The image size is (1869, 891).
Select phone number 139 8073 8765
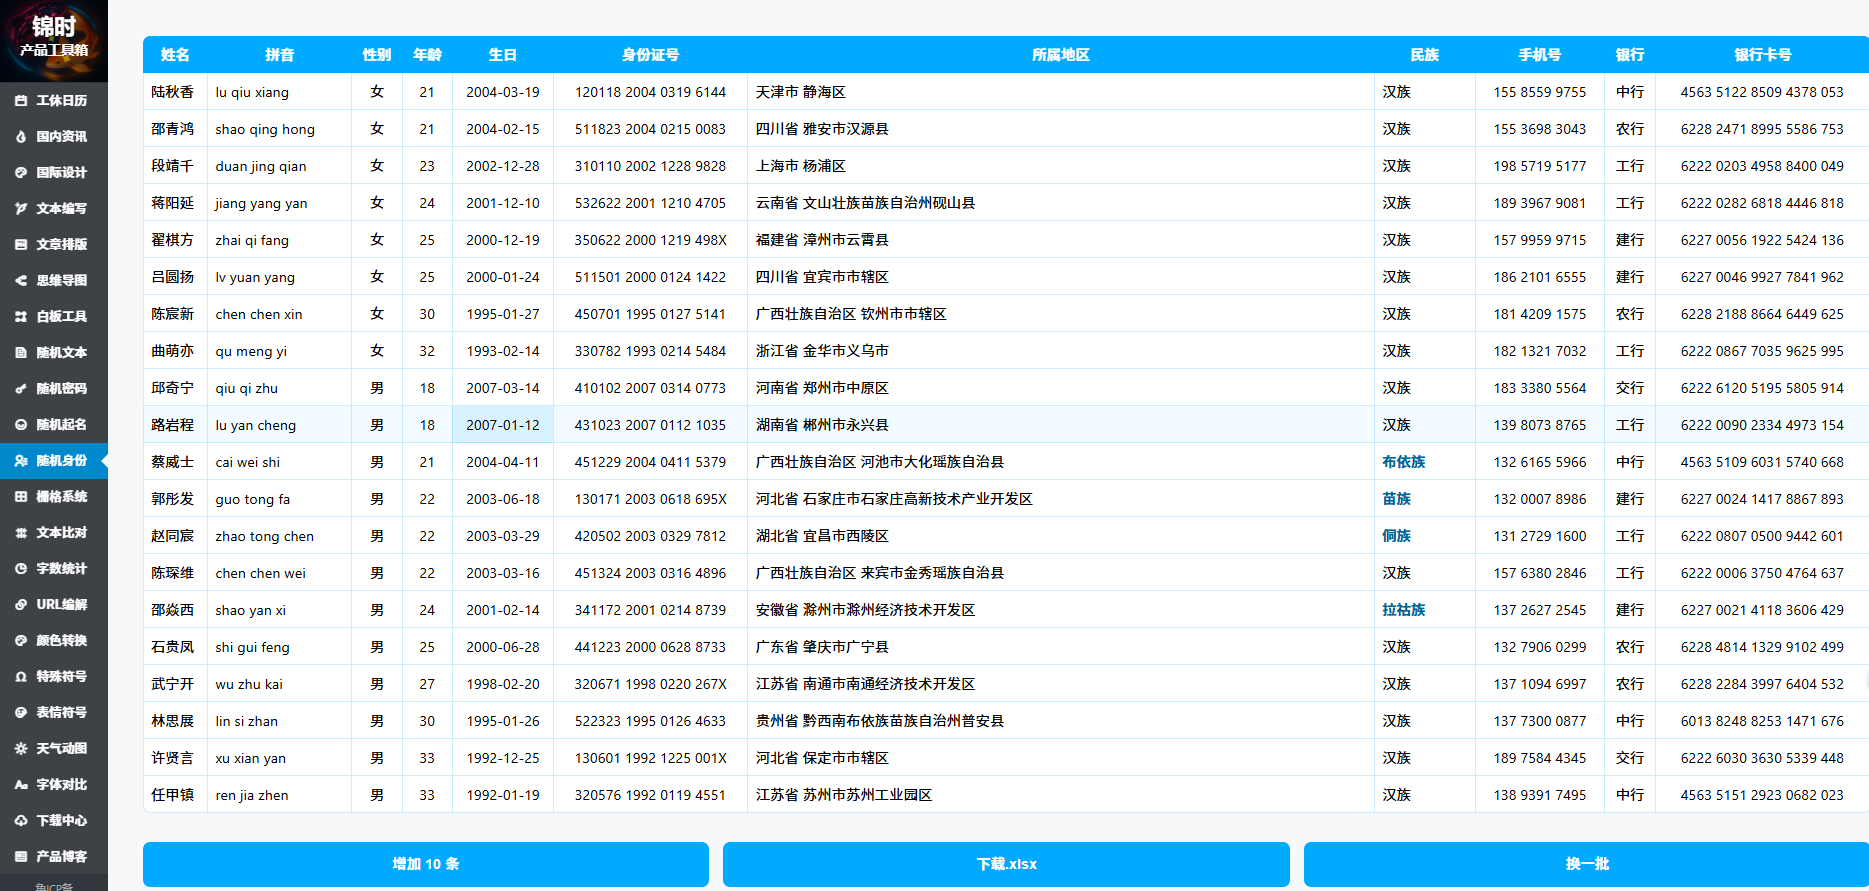coord(1540,425)
